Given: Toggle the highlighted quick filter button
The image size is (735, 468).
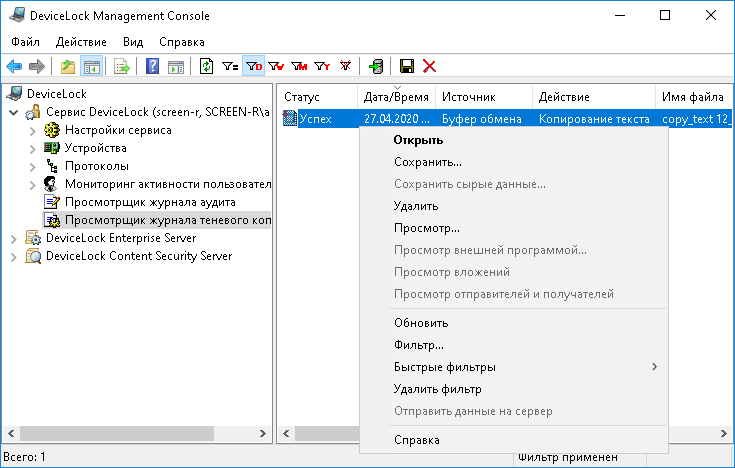Looking at the screenshot, I should coord(254,66).
